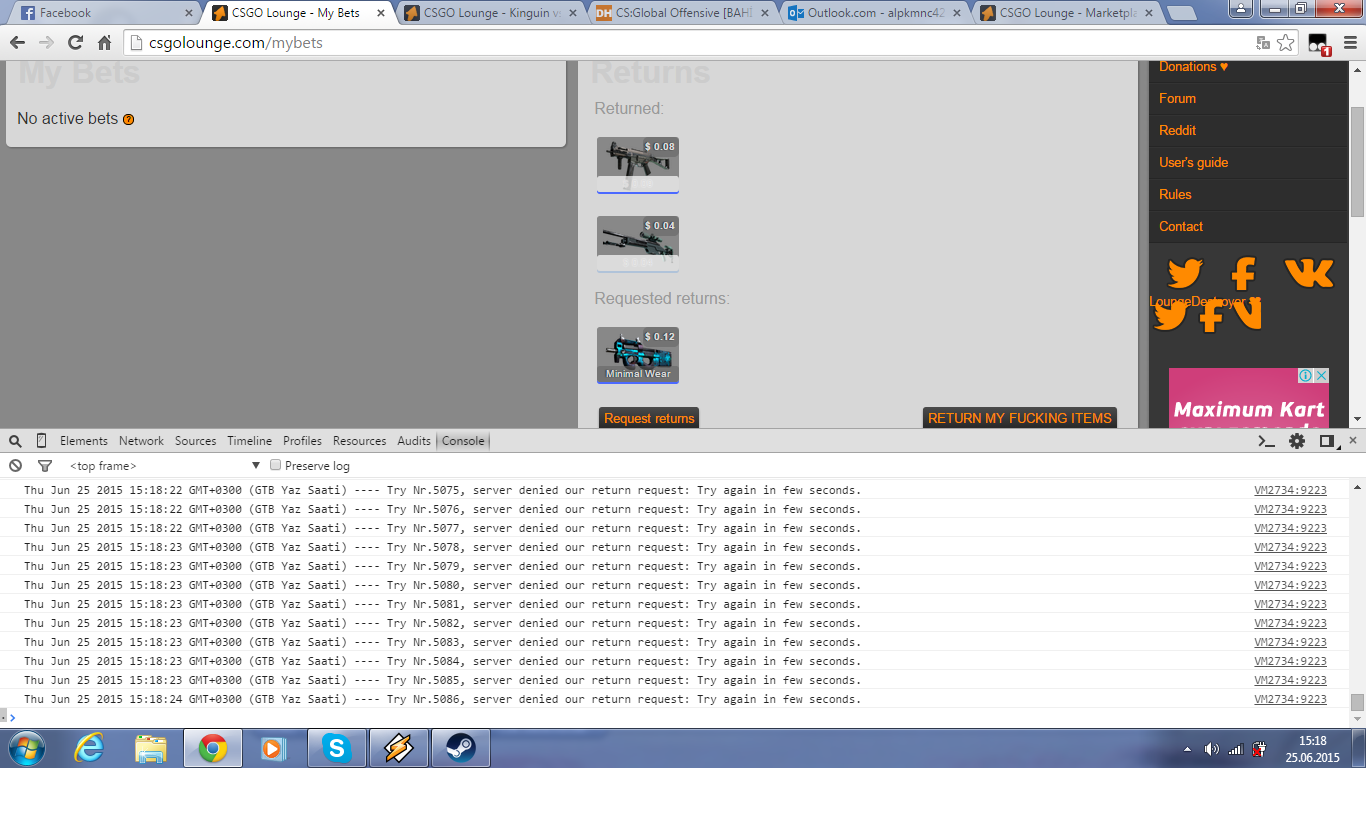Switch to the Network panel
The width and height of the screenshot is (1366, 825).
[x=141, y=441]
